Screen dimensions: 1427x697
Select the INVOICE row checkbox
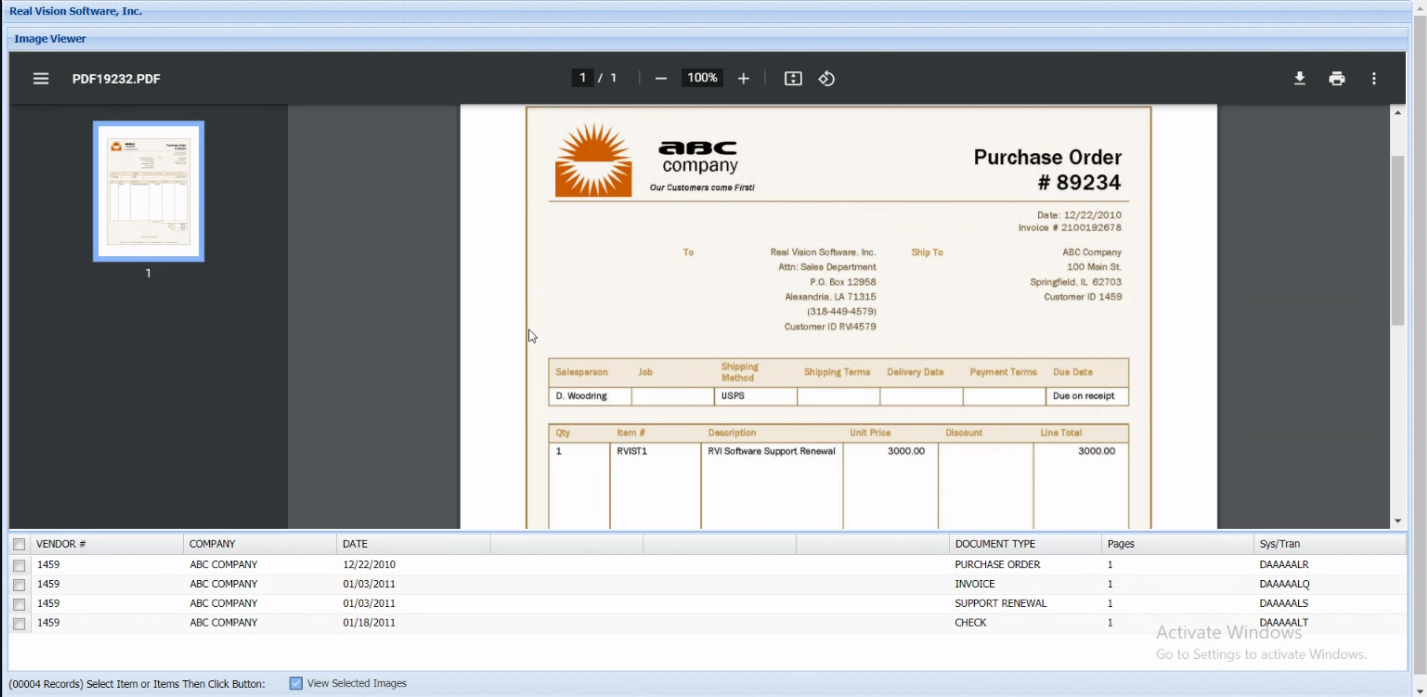19,585
